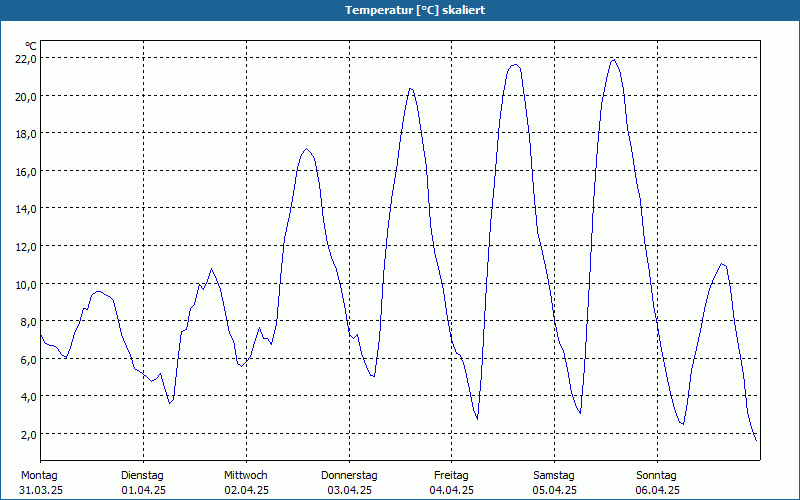Click the Samstag day label
Image resolution: width=800 pixels, height=500 pixels.
click(x=554, y=476)
